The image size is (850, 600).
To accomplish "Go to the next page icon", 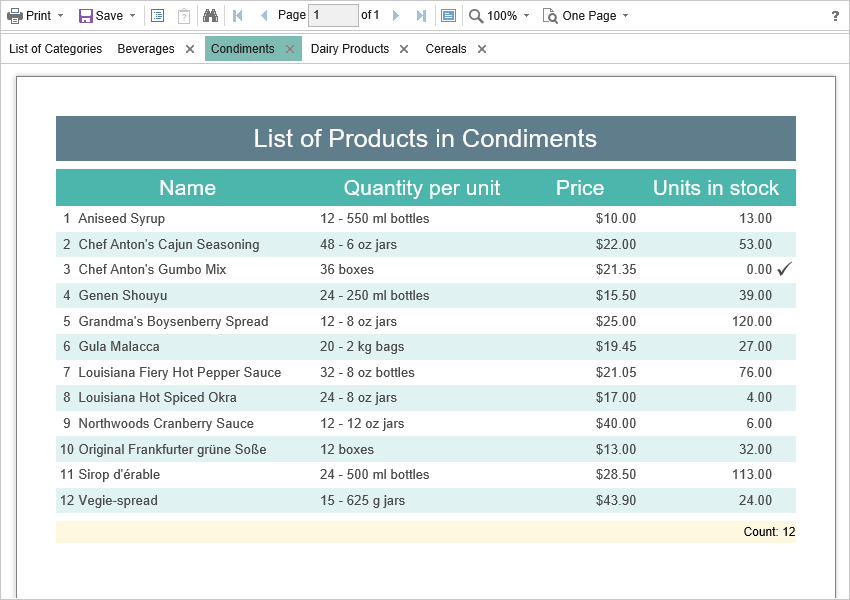I will 394,15.
